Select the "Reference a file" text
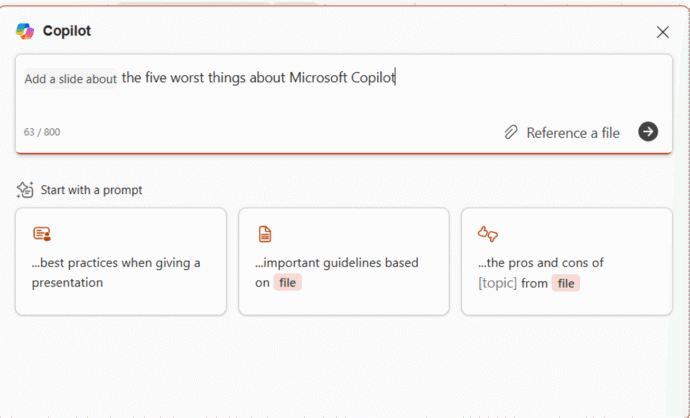The height and width of the screenshot is (418, 690). pyautogui.click(x=573, y=132)
